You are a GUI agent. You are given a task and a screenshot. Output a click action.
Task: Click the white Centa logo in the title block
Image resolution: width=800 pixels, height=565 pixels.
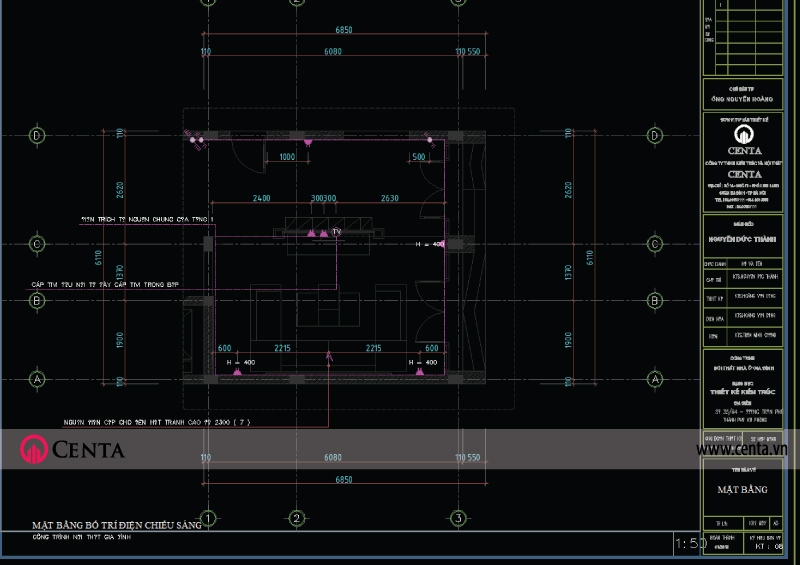(x=743, y=136)
